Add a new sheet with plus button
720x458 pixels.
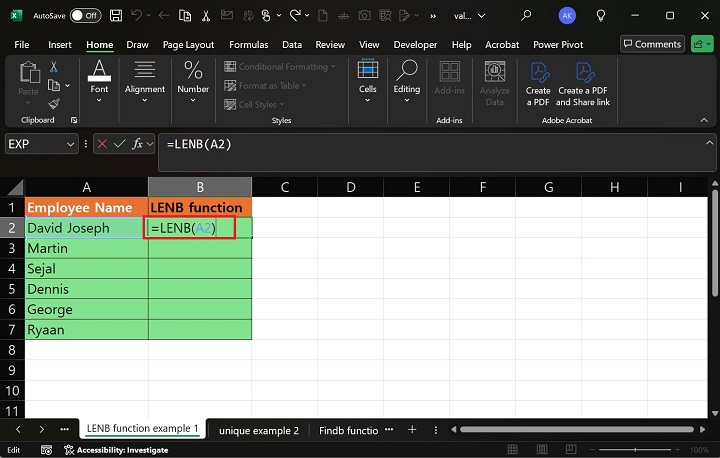click(411, 430)
